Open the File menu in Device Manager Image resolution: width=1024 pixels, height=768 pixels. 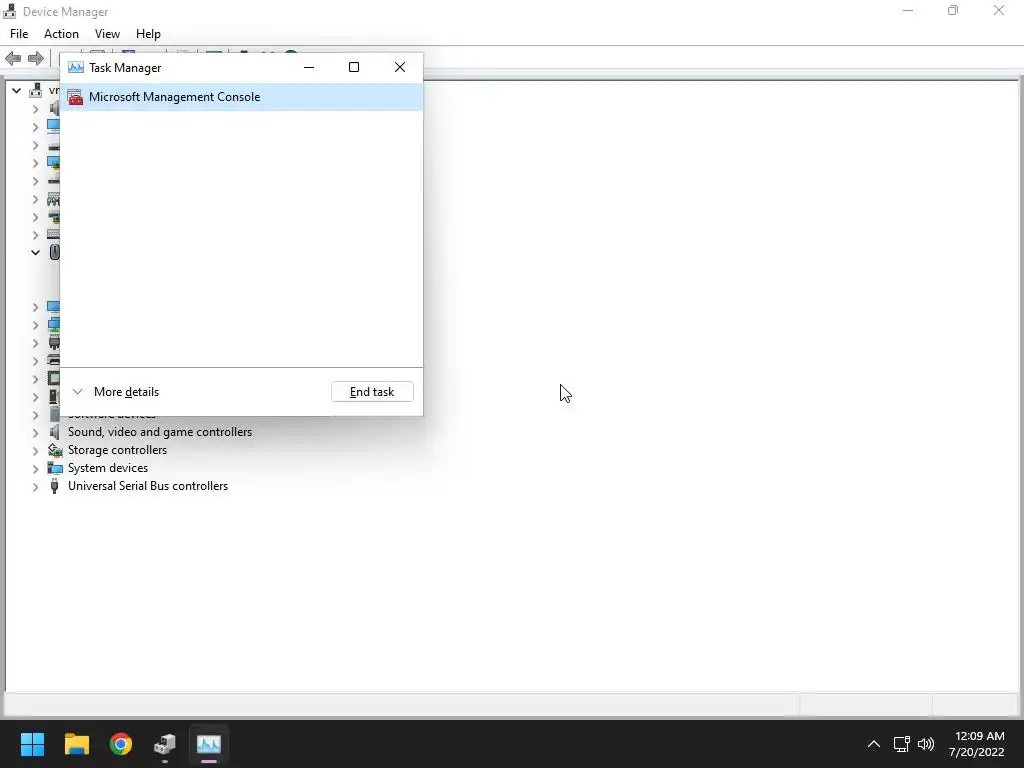(x=19, y=34)
